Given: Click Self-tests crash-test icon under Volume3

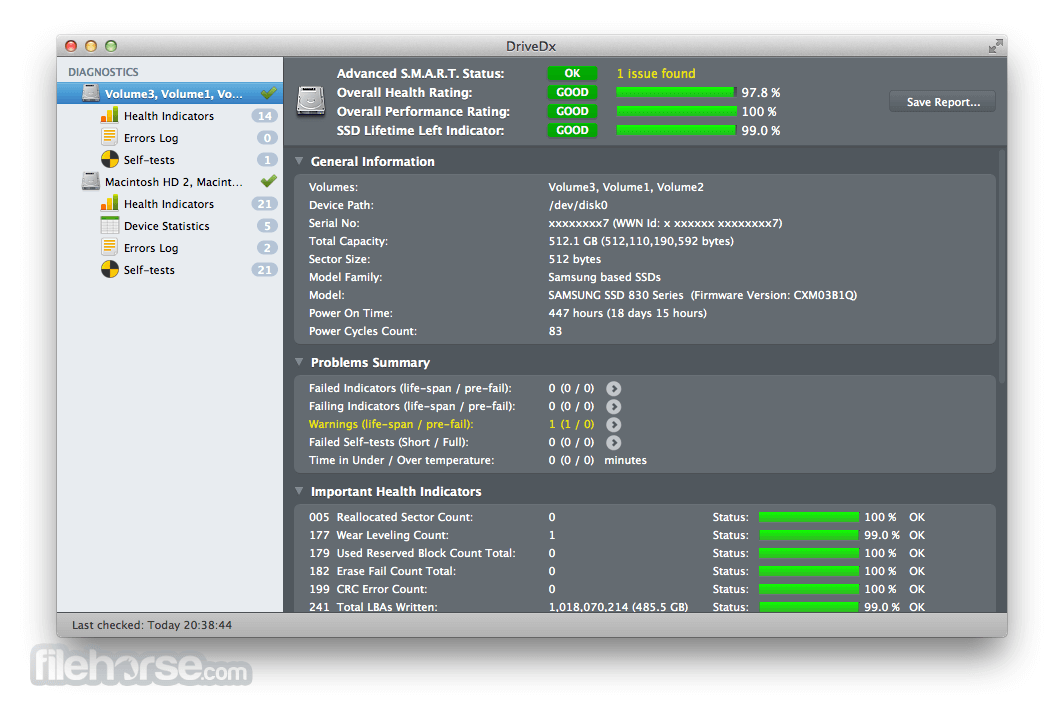Looking at the screenshot, I should click(109, 159).
